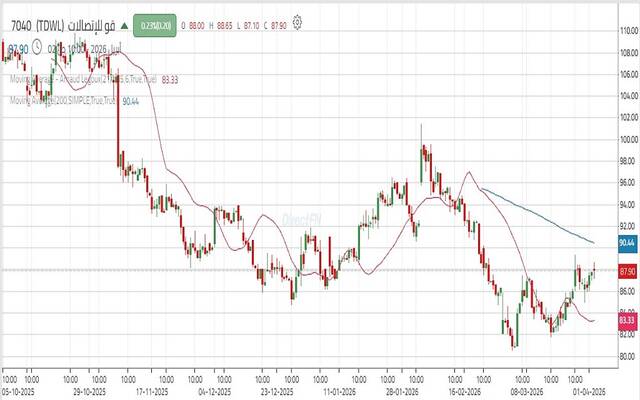This screenshot has width=640, height=400.
Task: Click the blue 90.44 price axis tag
Action: pos(628,242)
